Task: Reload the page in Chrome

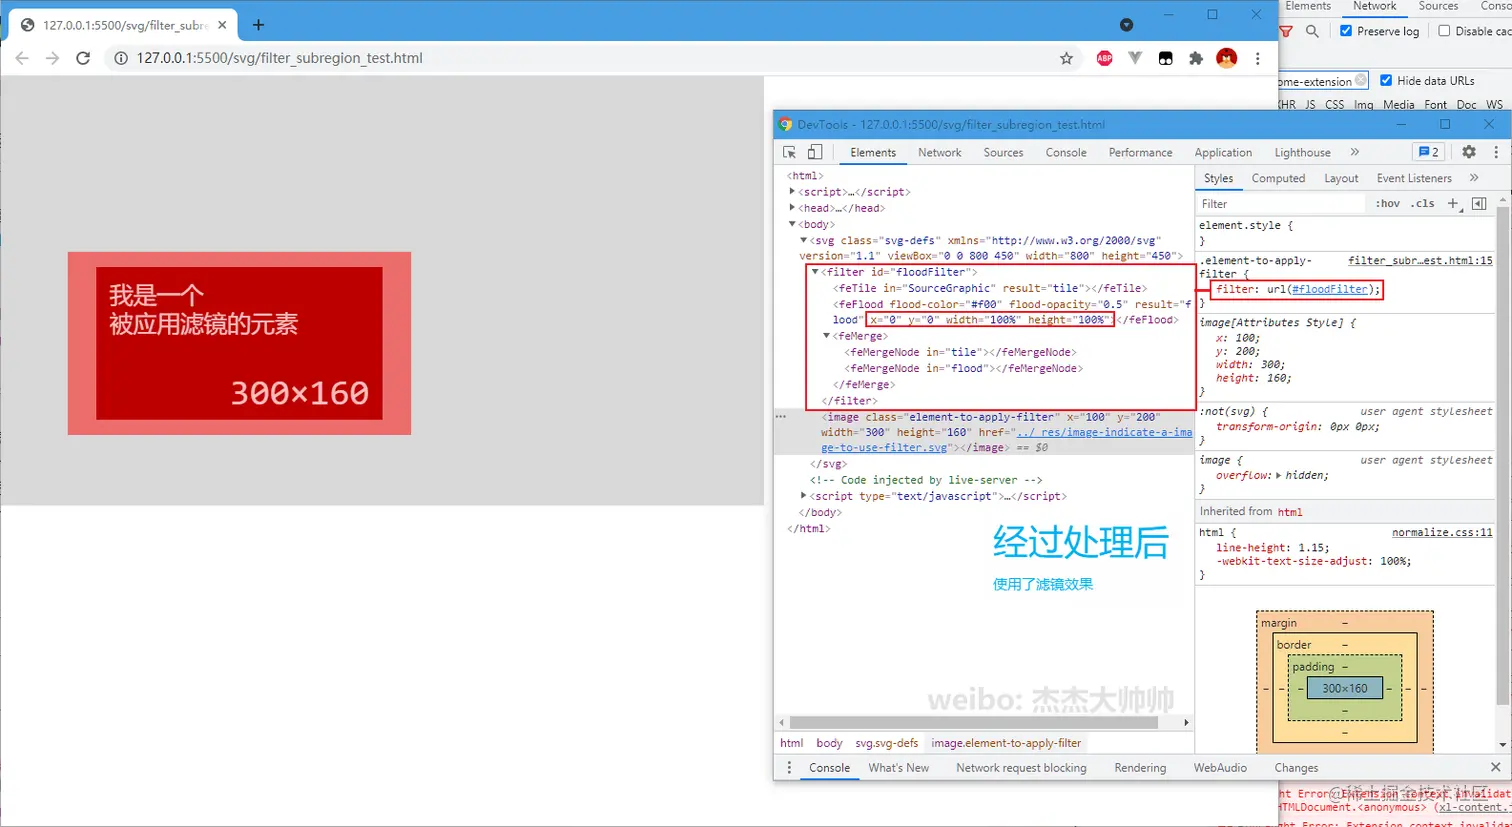Action: (x=83, y=58)
